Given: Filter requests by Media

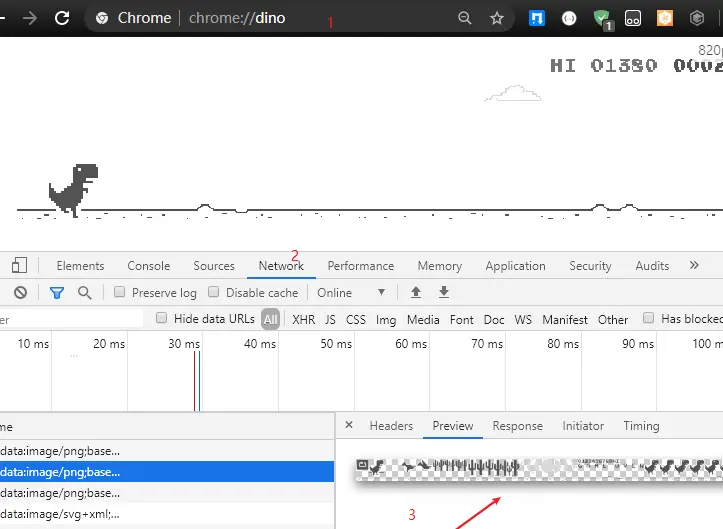Looking at the screenshot, I should [423, 320].
